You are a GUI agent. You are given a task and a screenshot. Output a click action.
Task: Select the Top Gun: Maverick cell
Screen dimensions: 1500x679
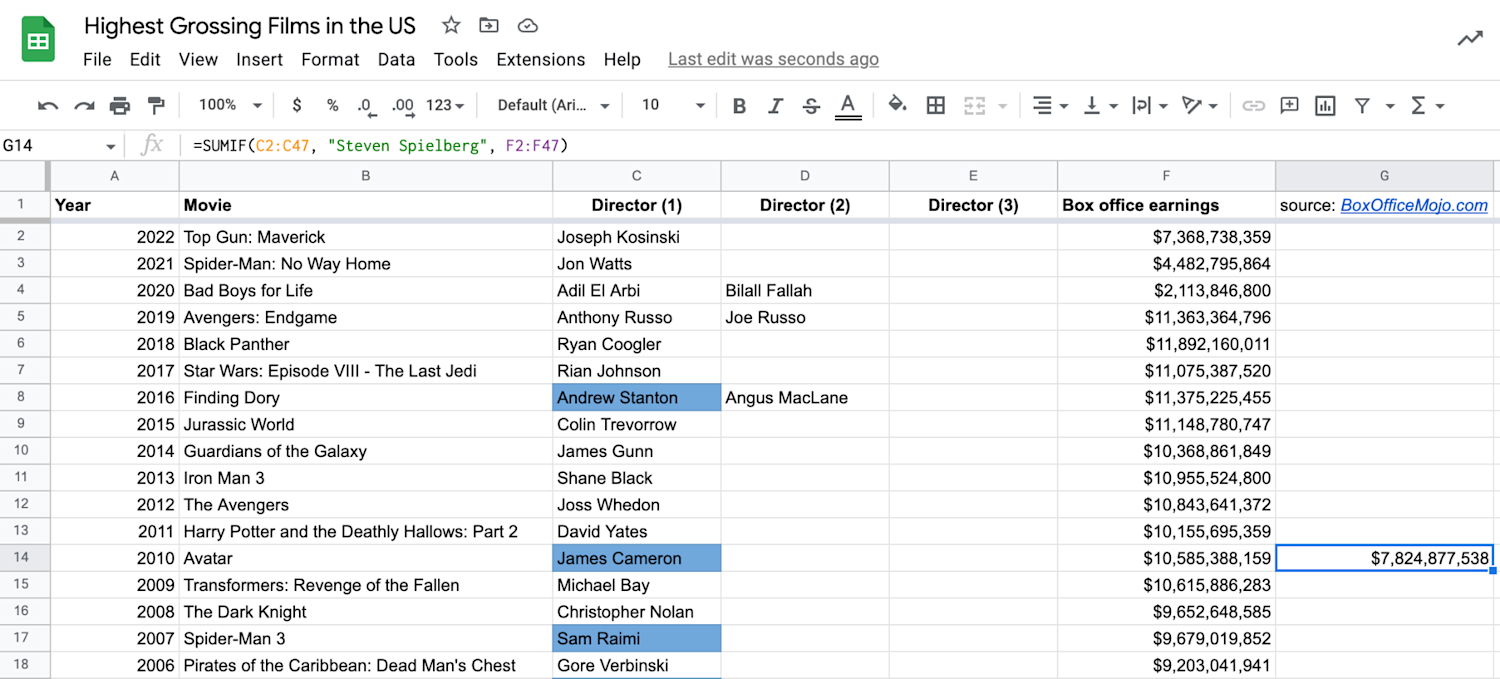coord(365,237)
